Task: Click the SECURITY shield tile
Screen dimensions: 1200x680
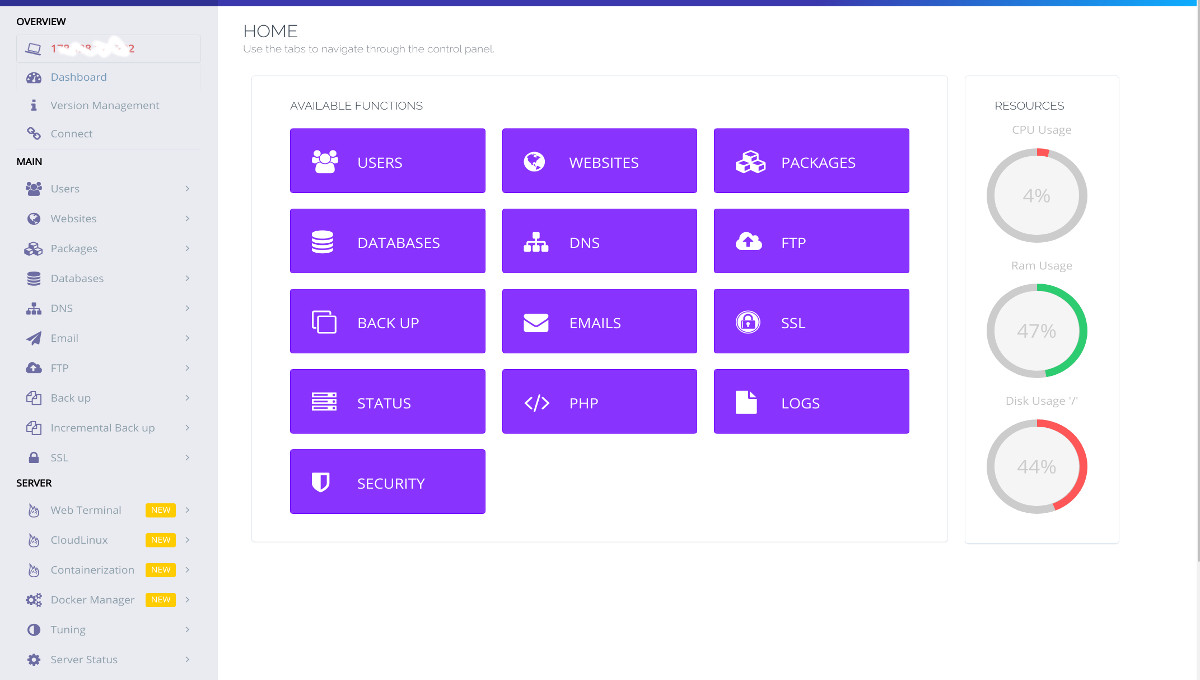Action: (387, 481)
